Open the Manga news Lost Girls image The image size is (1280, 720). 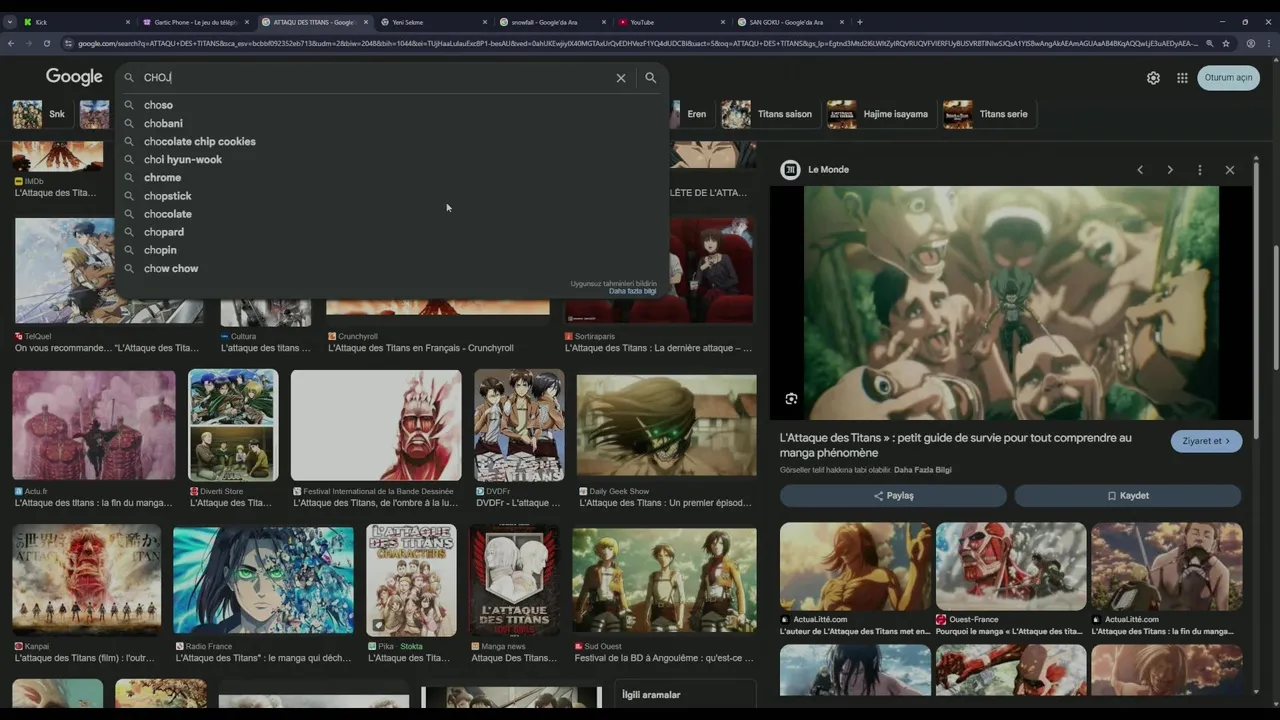pyautogui.click(x=515, y=581)
